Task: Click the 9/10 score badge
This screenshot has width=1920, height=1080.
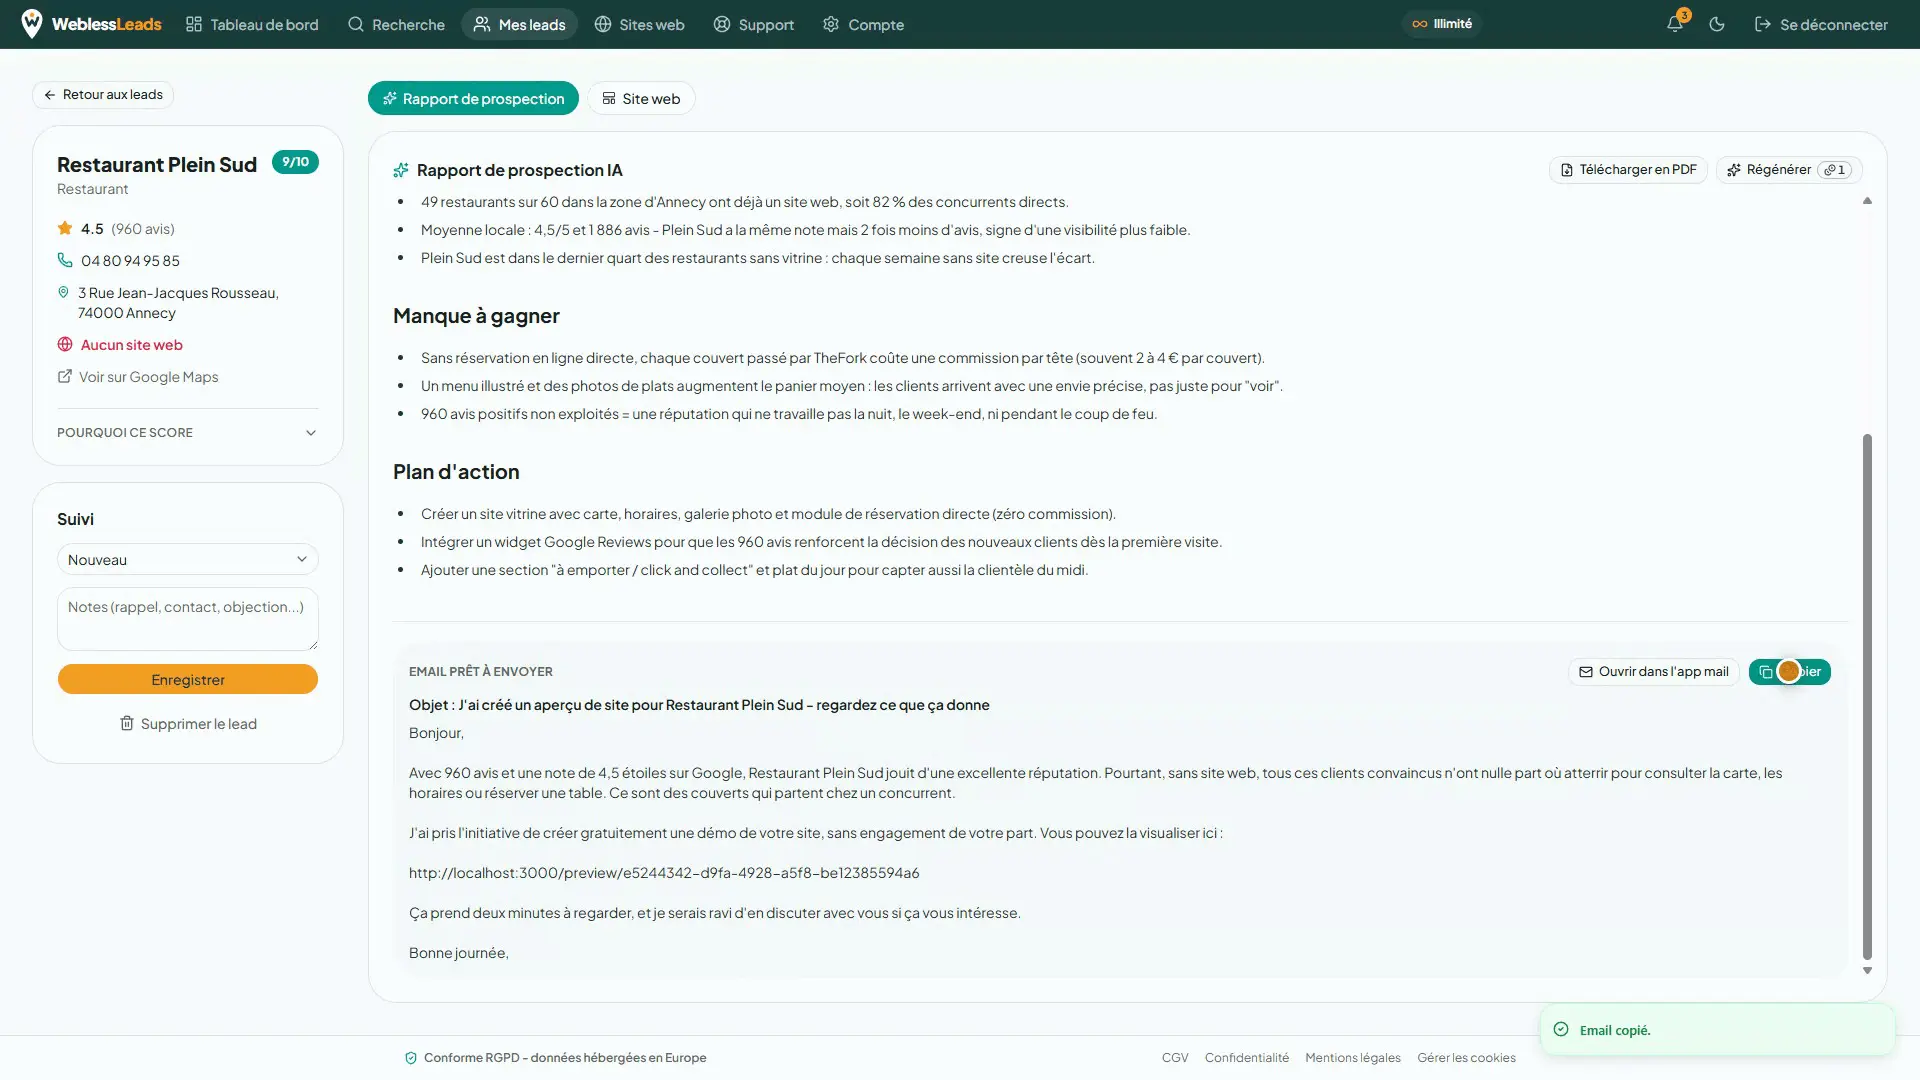Action: 295,162
